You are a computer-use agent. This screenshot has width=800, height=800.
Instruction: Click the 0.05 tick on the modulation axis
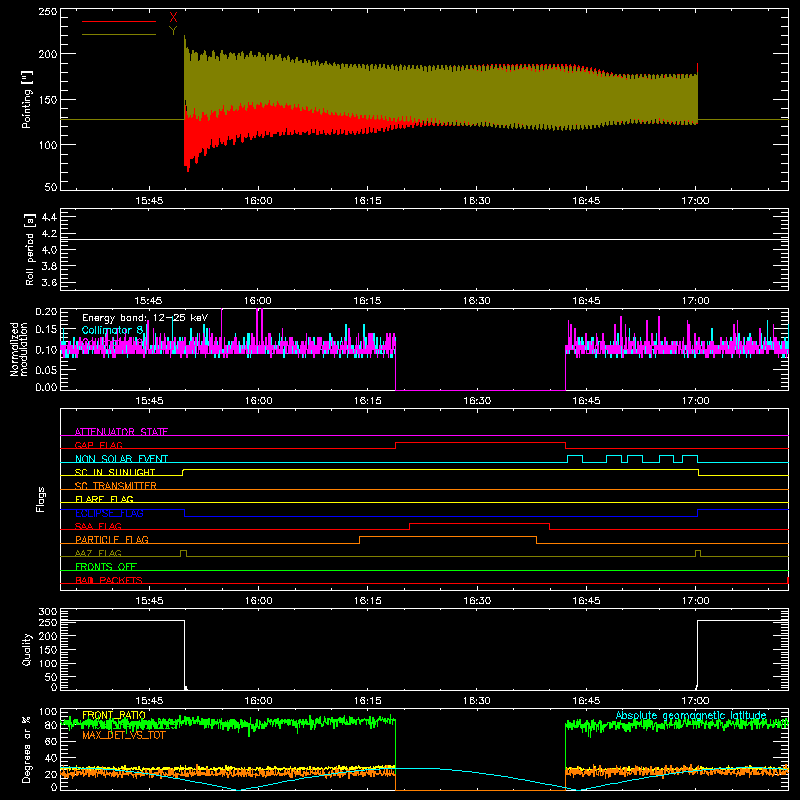46,369
